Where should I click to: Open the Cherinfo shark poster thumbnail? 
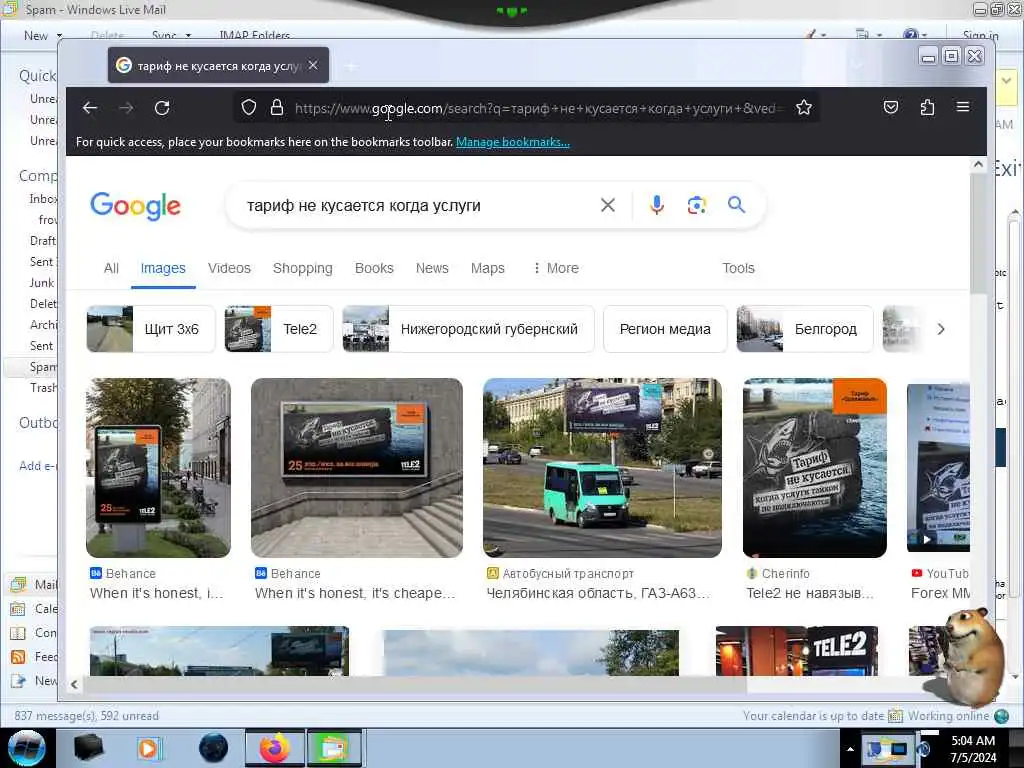pos(814,468)
